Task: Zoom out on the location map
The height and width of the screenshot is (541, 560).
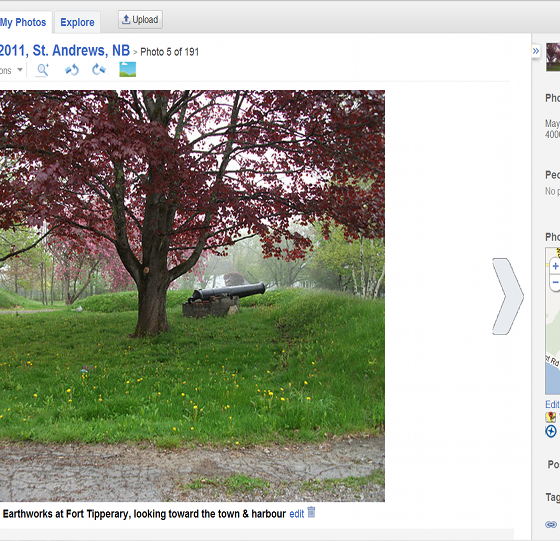Action: pos(555,283)
